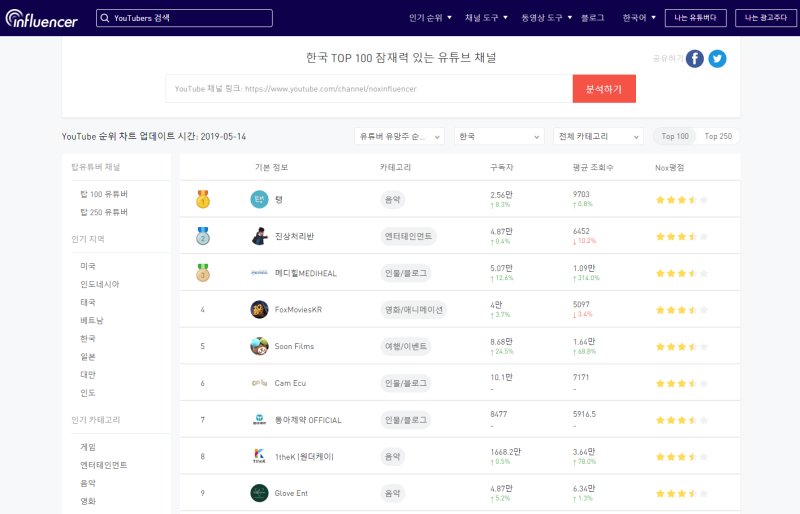The width and height of the screenshot is (800, 514).
Task: Select 한국 in the sidebar regions
Action: (88, 338)
